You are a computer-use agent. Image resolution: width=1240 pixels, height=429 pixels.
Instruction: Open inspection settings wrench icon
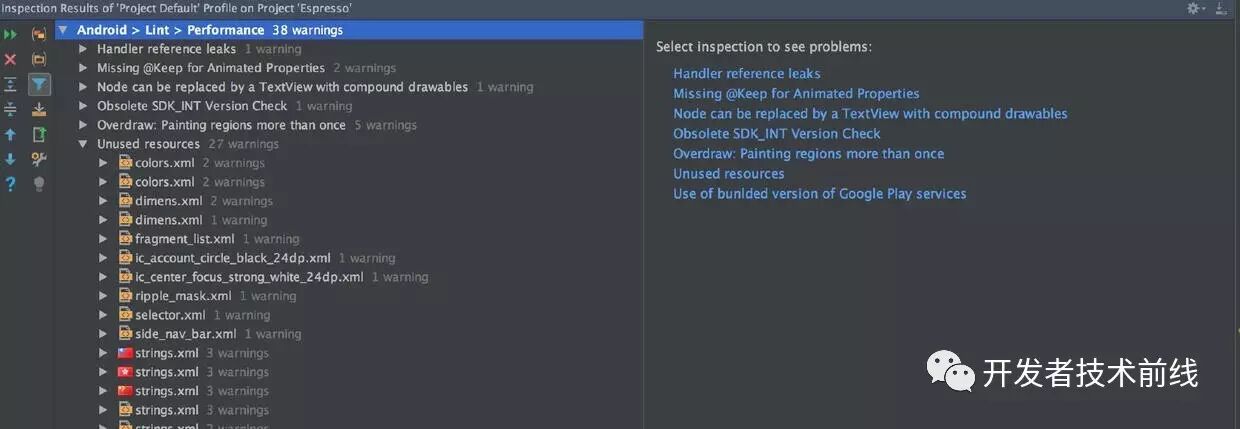tap(39, 159)
